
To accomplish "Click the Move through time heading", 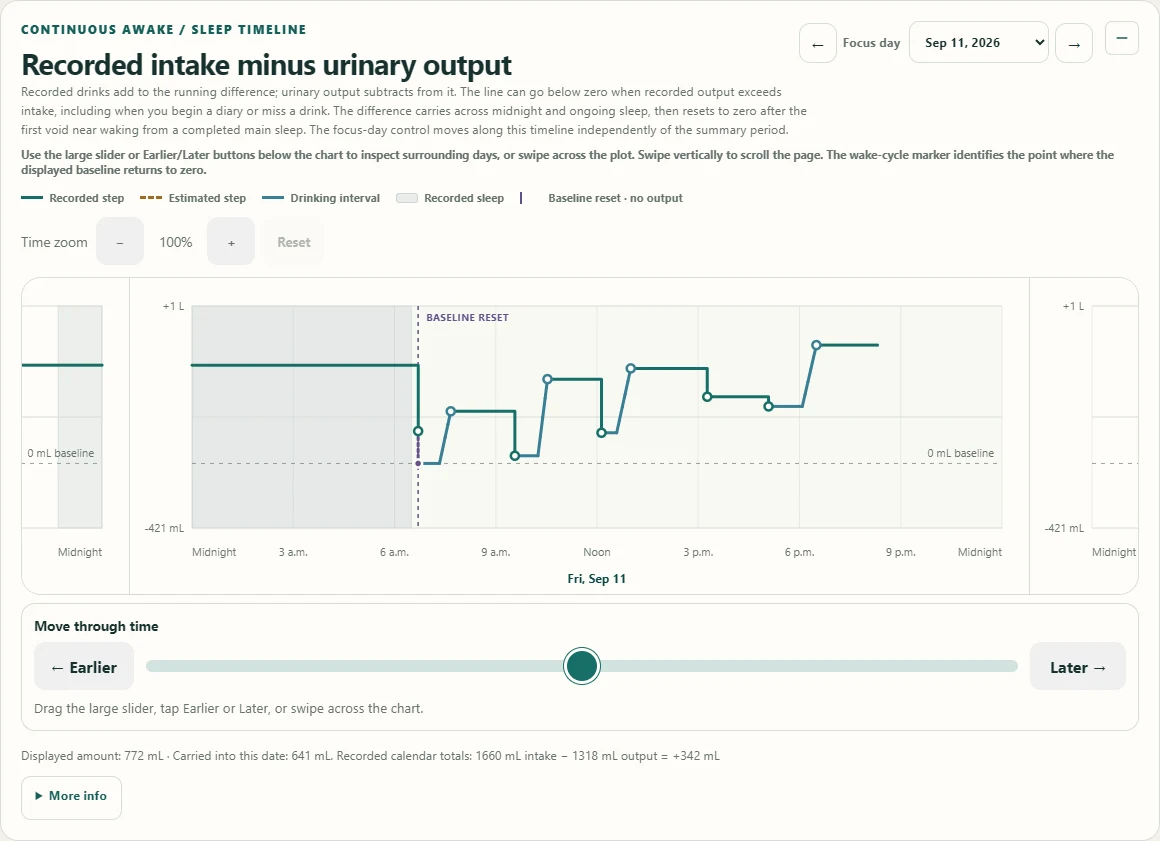I will [x=96, y=626].
